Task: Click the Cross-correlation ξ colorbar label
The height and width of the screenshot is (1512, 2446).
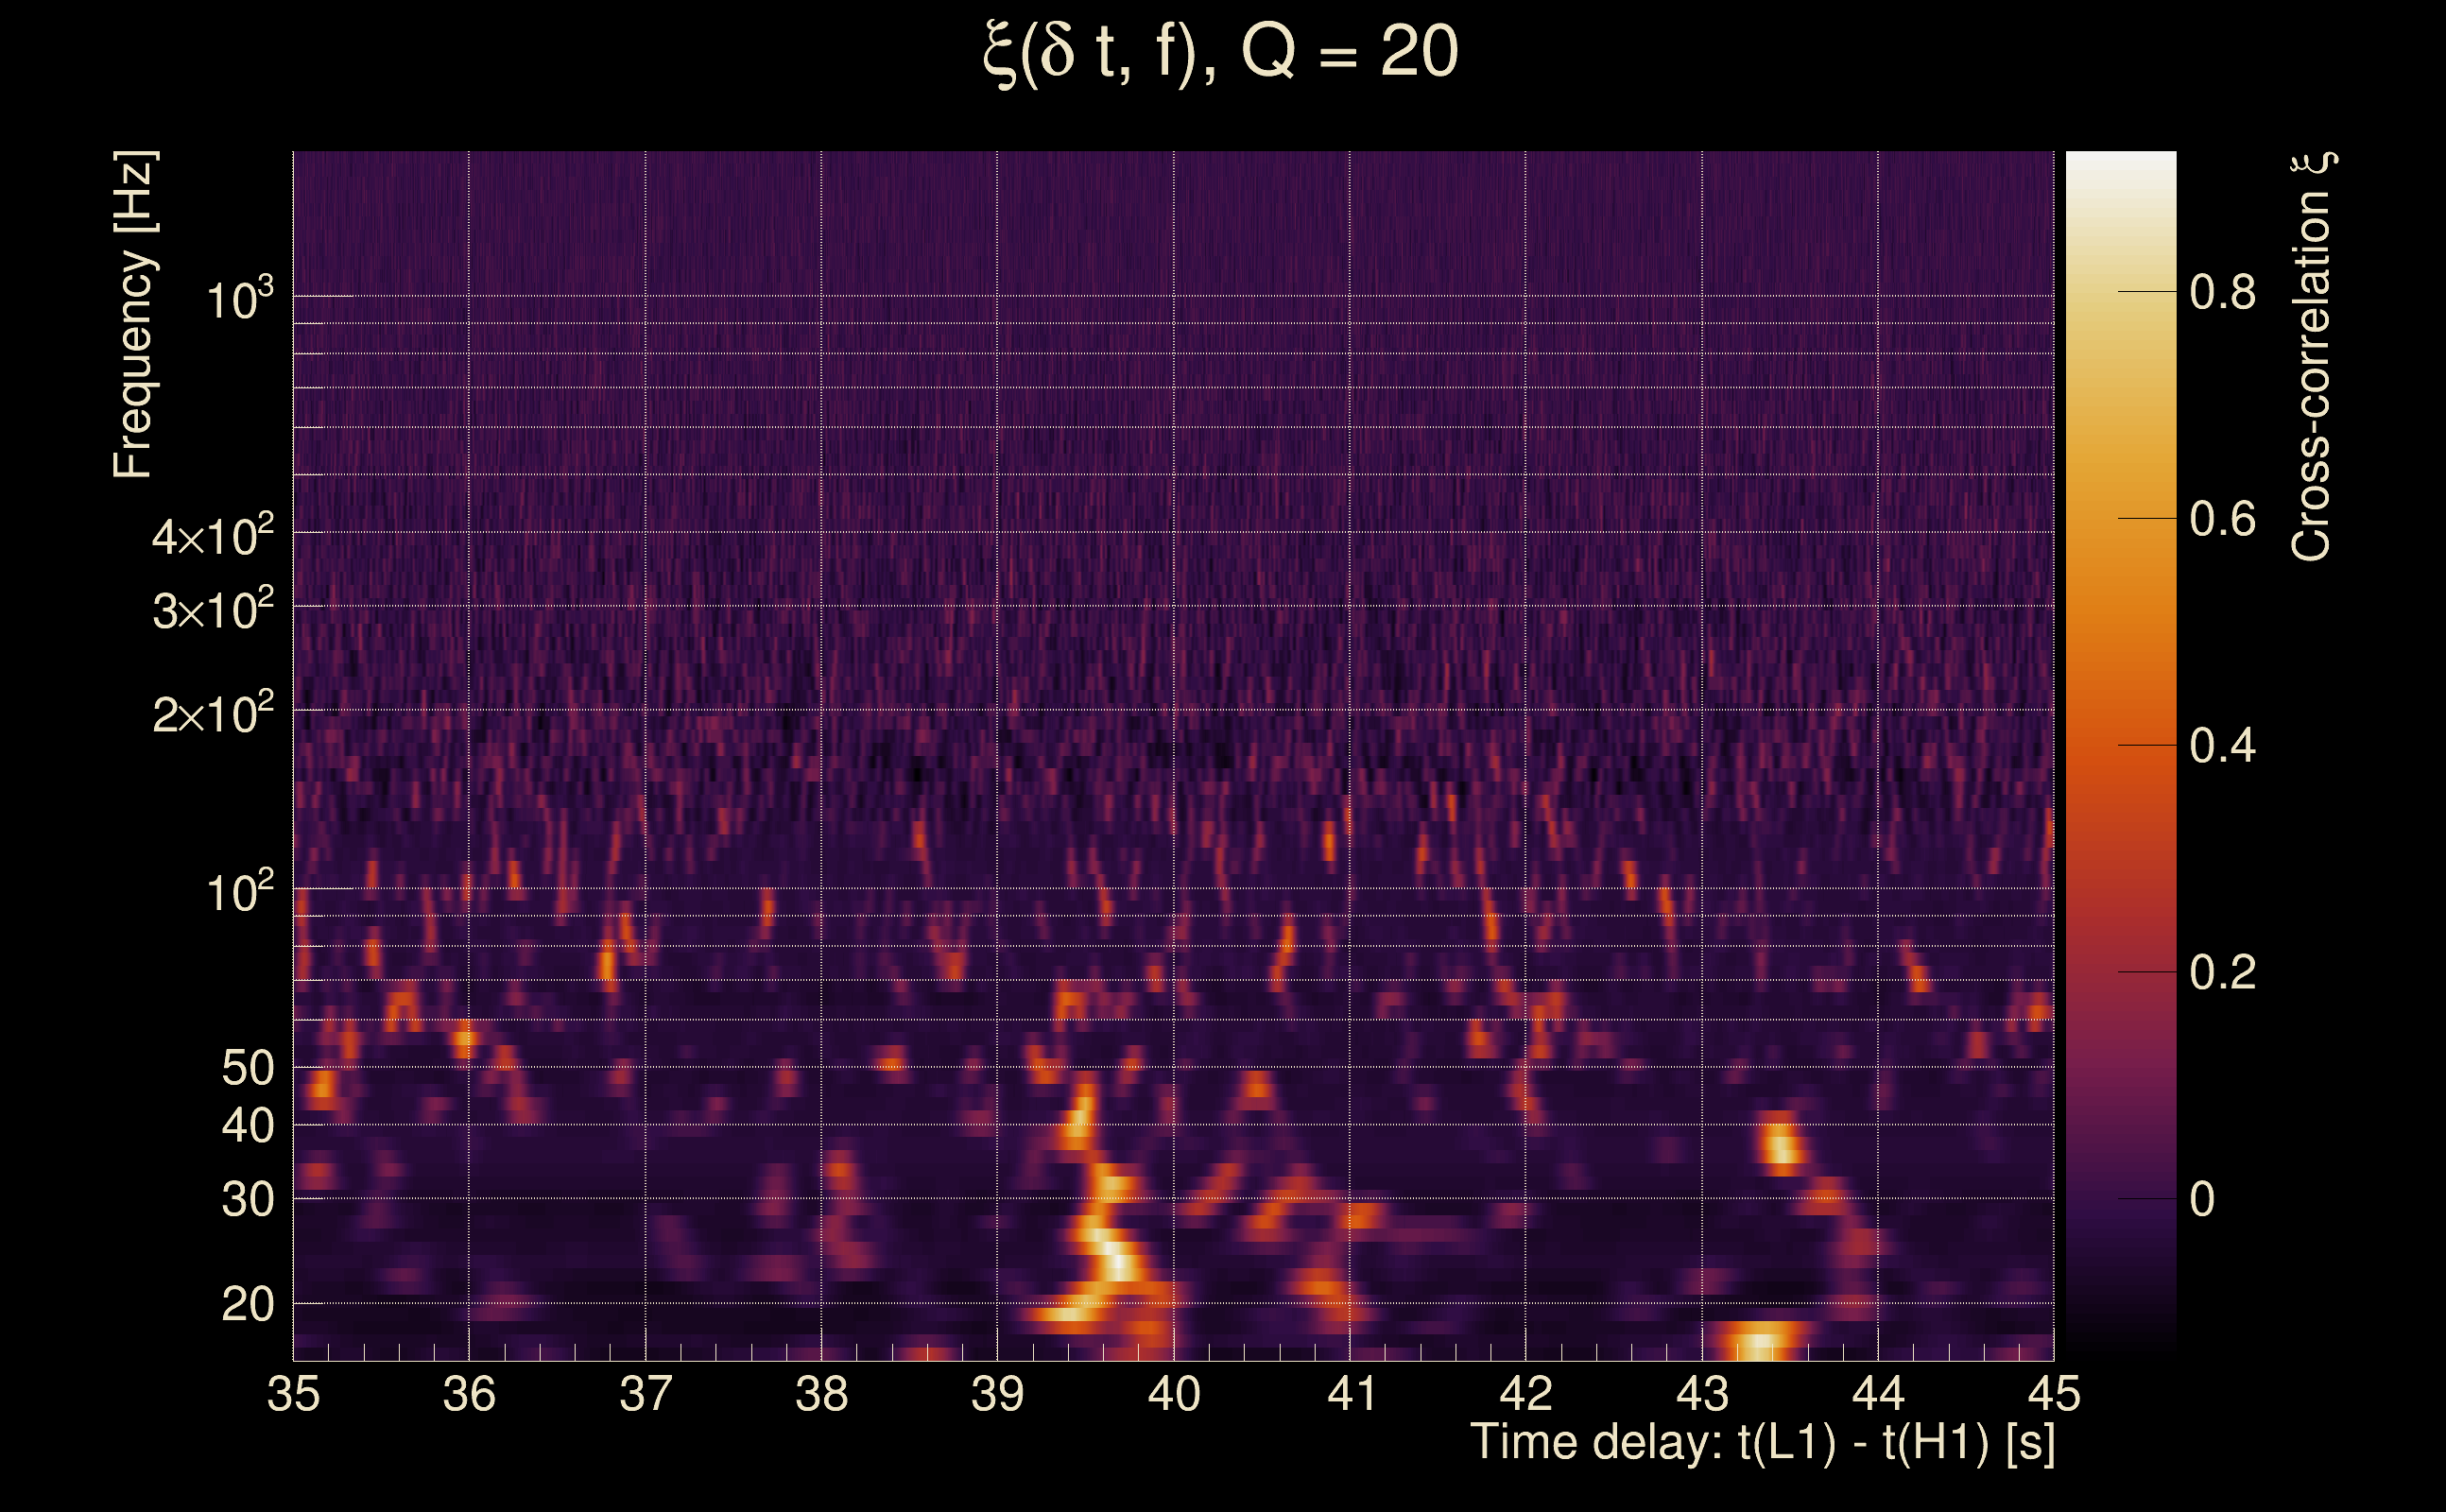Action: click(2312, 357)
